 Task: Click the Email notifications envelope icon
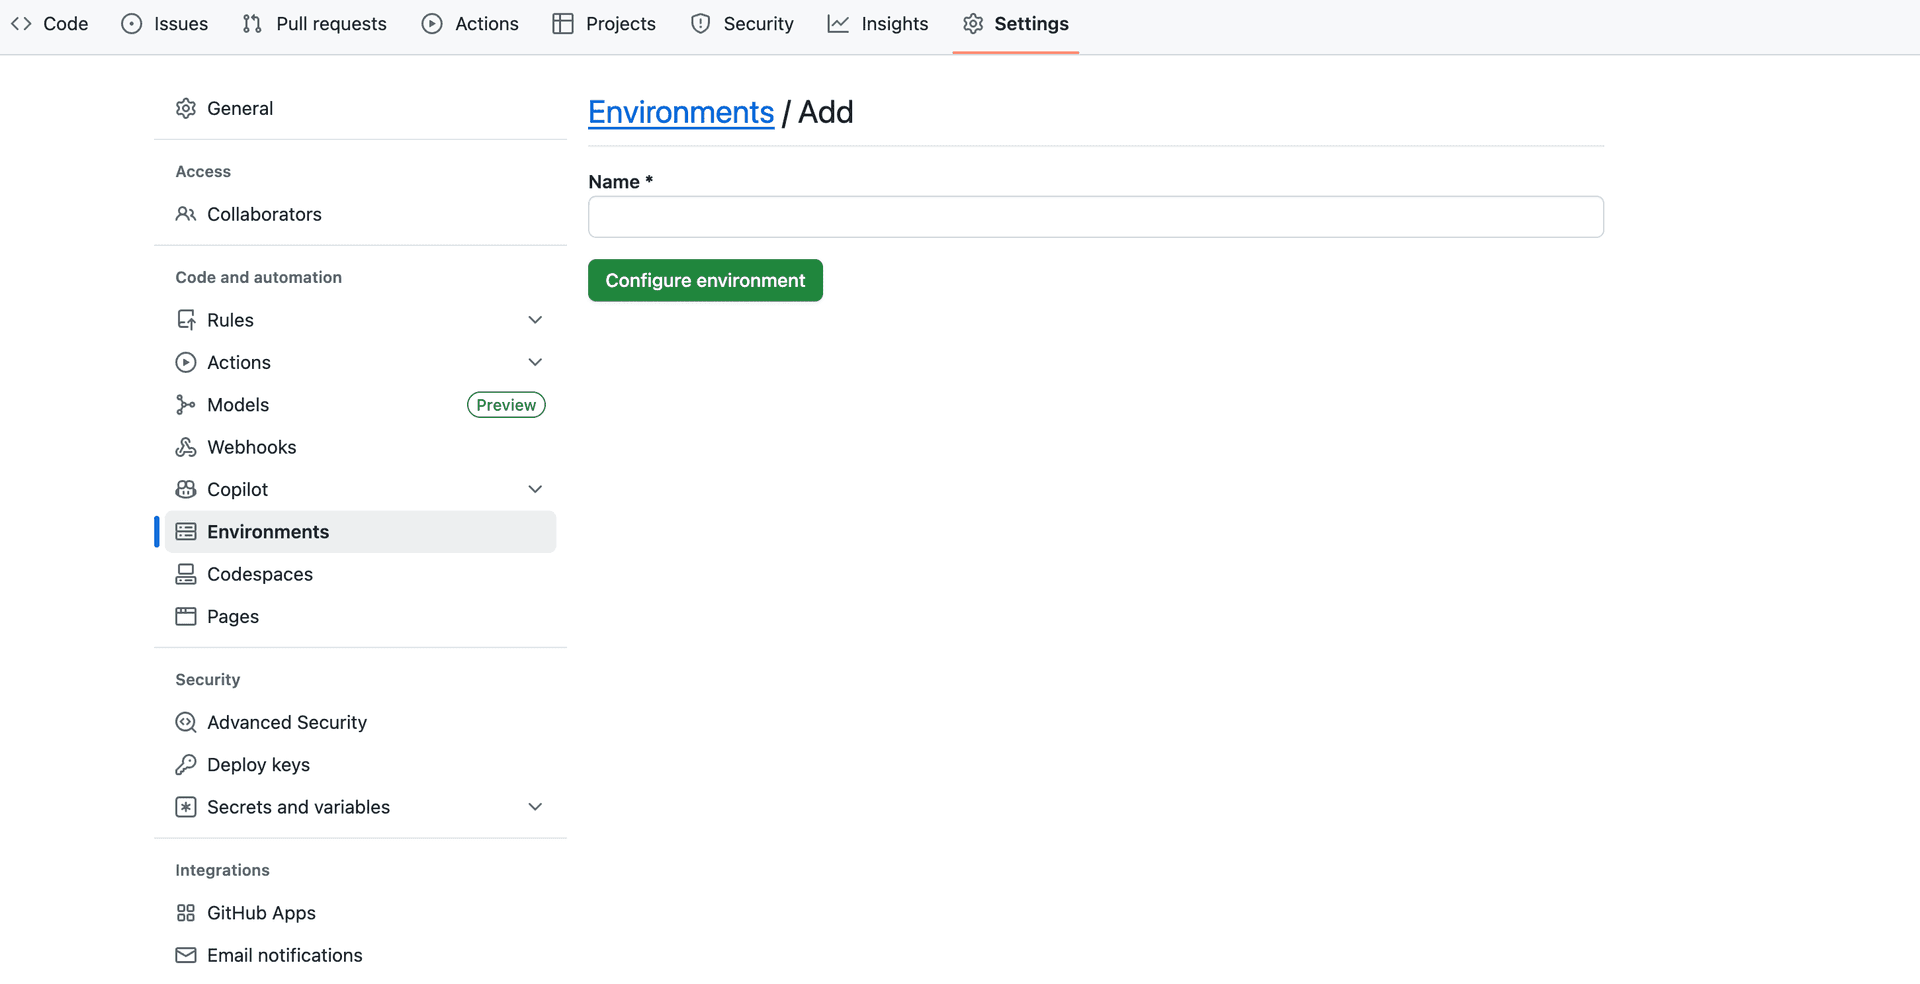coord(186,955)
